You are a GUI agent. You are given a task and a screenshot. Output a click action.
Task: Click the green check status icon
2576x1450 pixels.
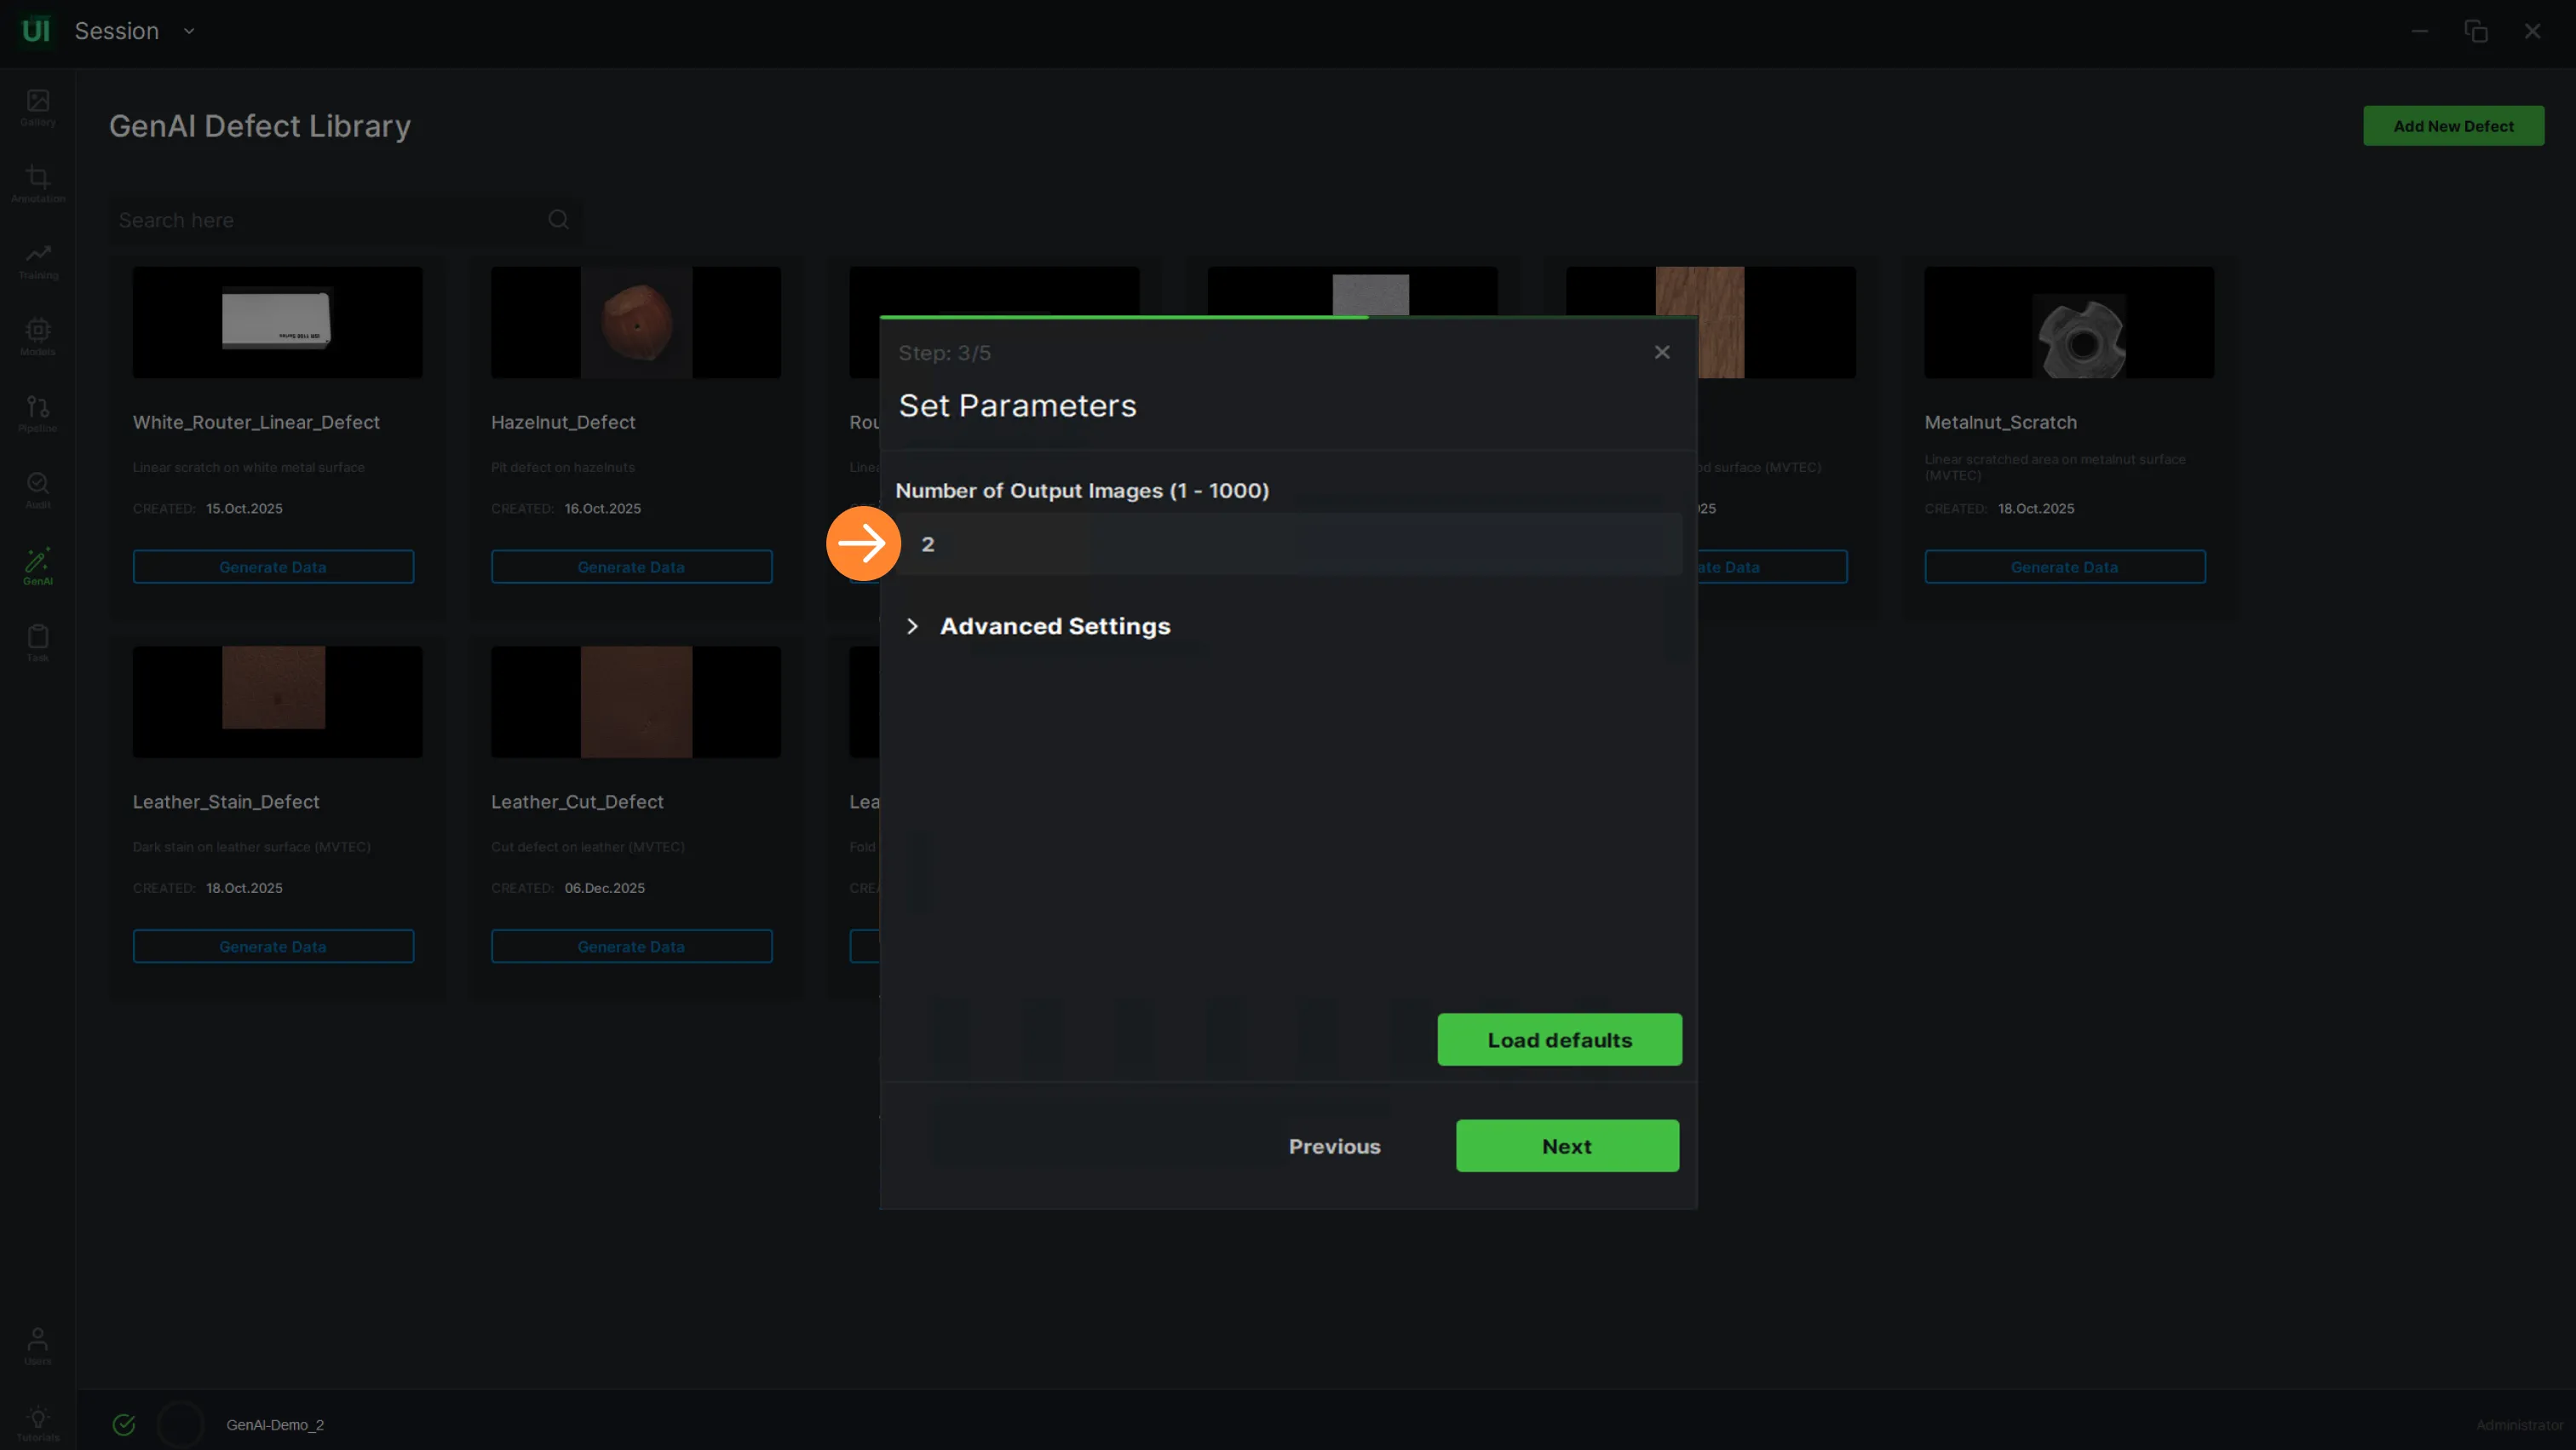pyautogui.click(x=124, y=1425)
